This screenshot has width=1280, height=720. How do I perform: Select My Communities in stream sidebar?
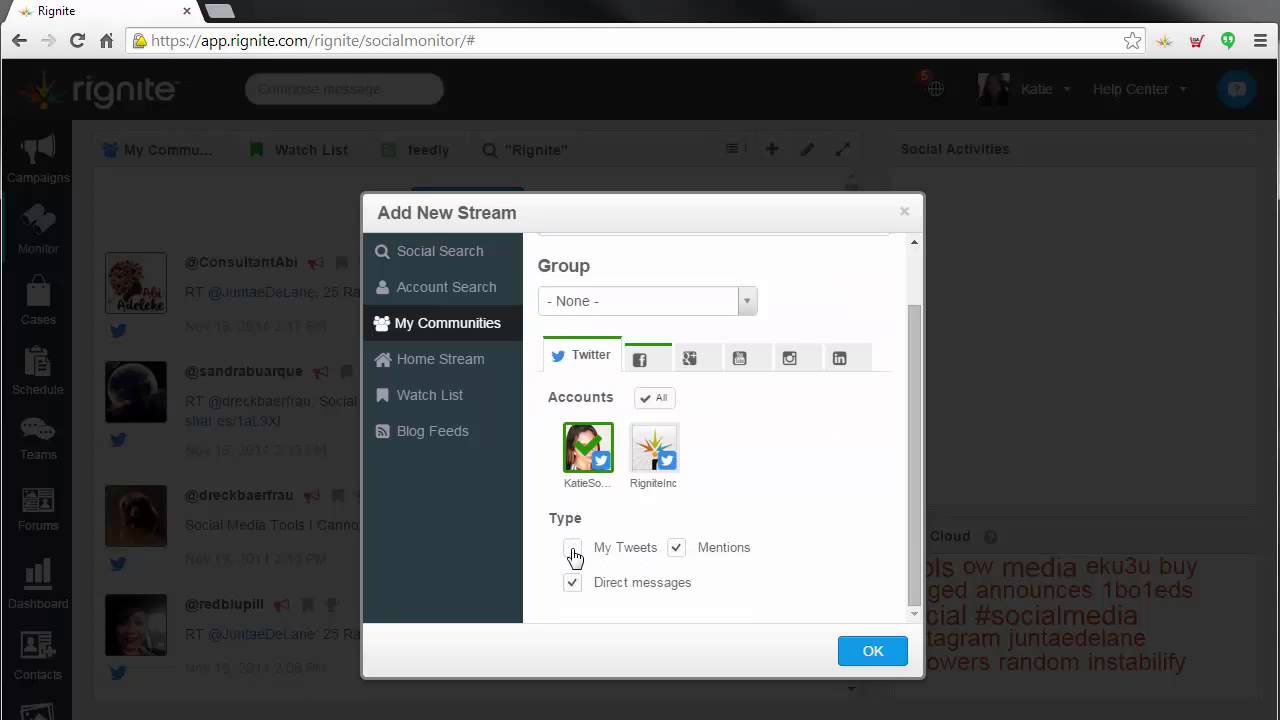(x=442, y=323)
